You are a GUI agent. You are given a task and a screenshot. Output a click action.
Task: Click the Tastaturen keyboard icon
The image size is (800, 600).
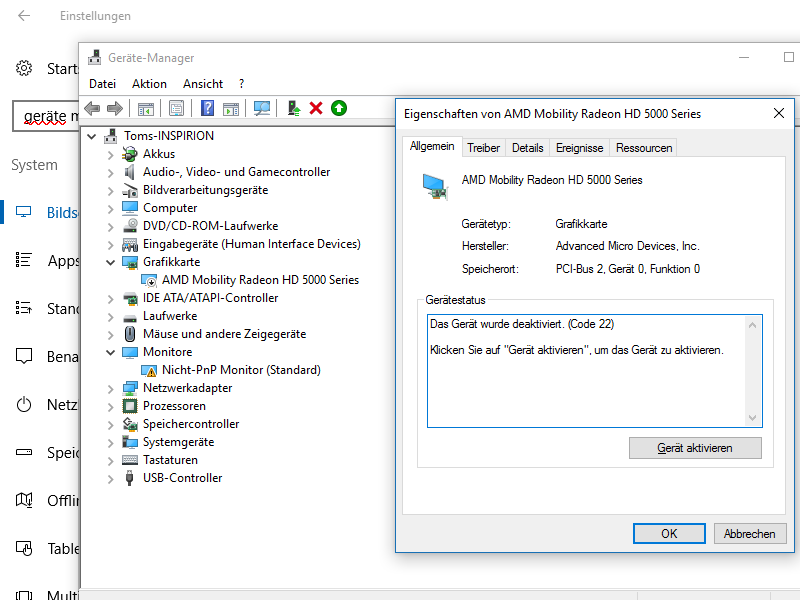[x=130, y=460]
